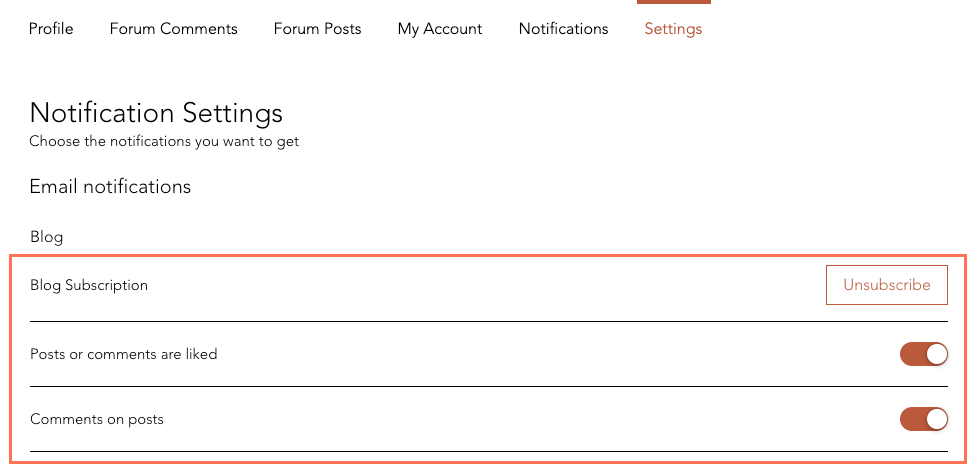Select the My Account tab
Image resolution: width=974 pixels, height=471 pixels.
click(440, 29)
